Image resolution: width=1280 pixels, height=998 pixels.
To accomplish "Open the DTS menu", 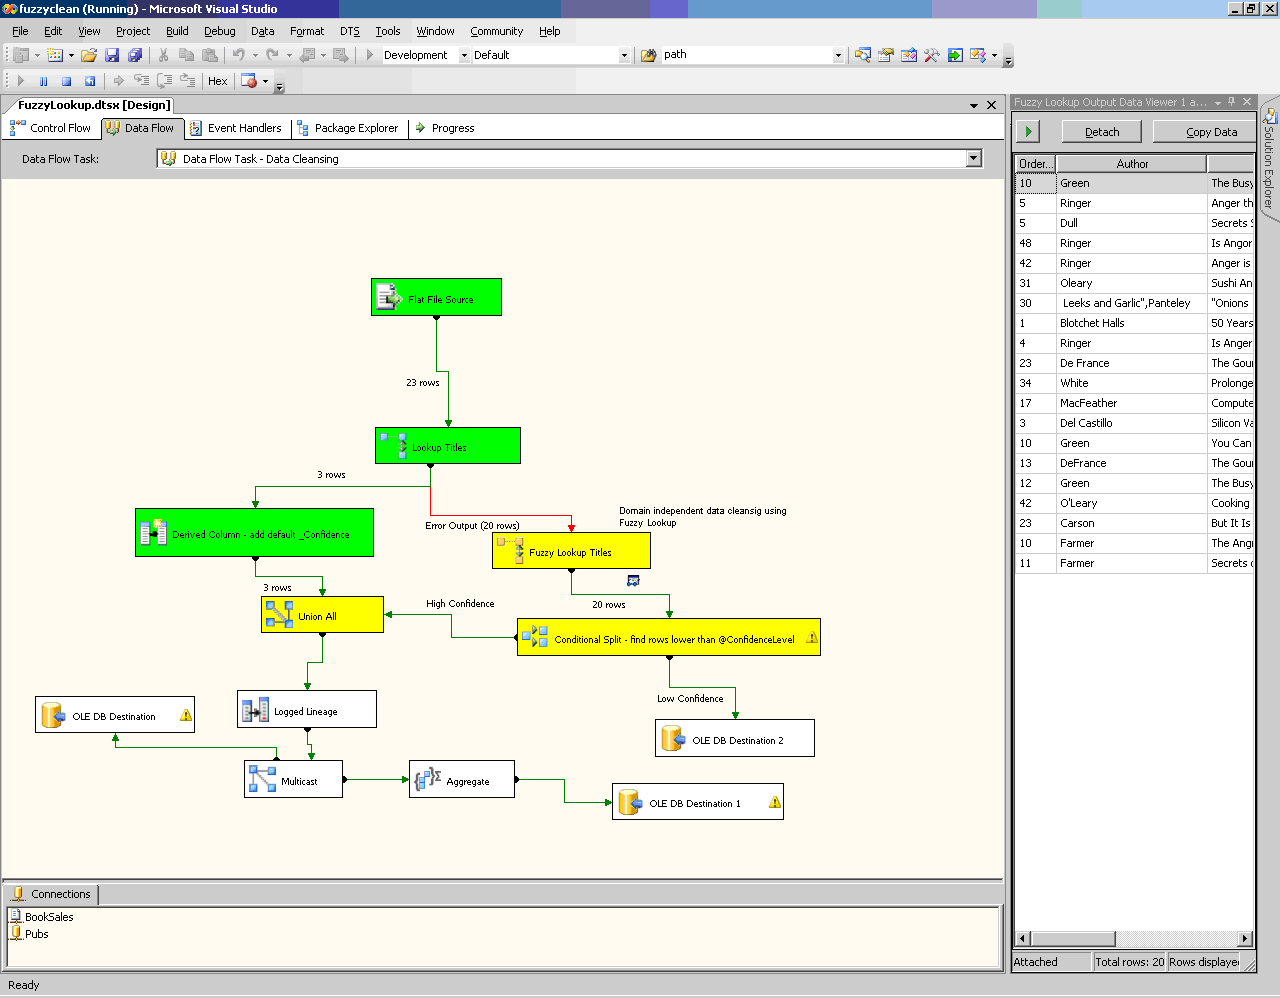I will (349, 31).
